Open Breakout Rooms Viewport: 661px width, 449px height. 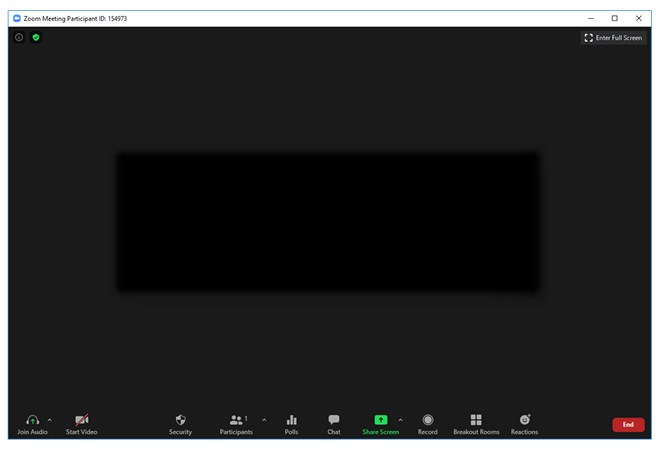tap(476, 421)
